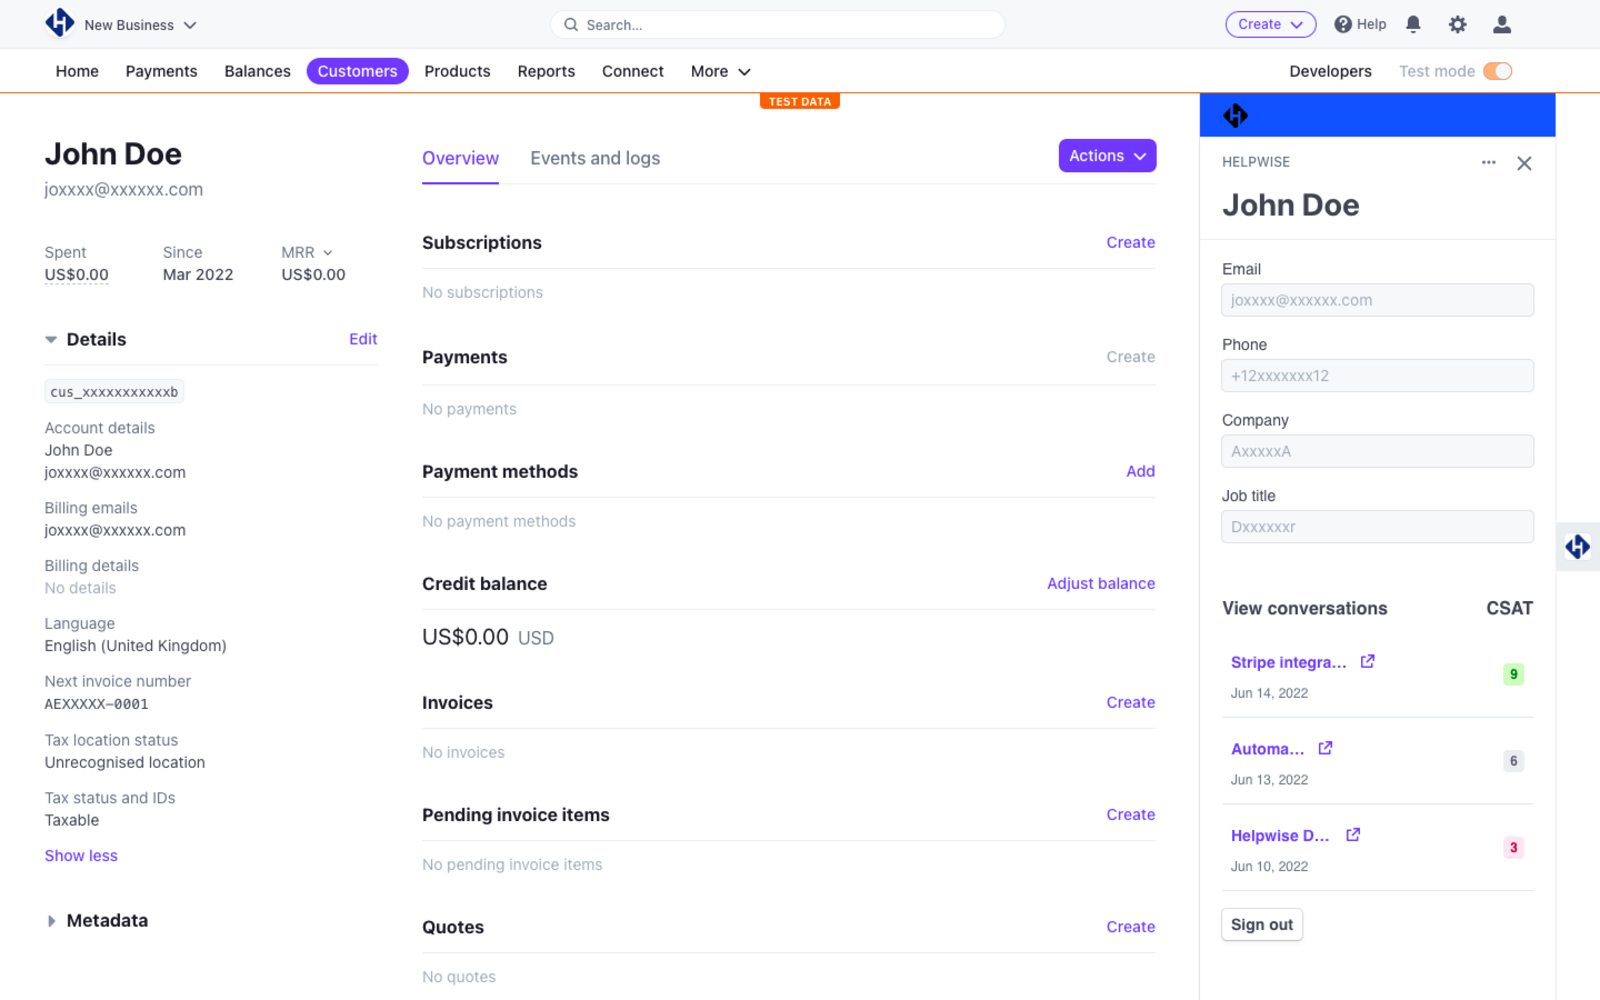Open the notifications bell
Screen dimensions: 1600x1000
click(x=1413, y=24)
